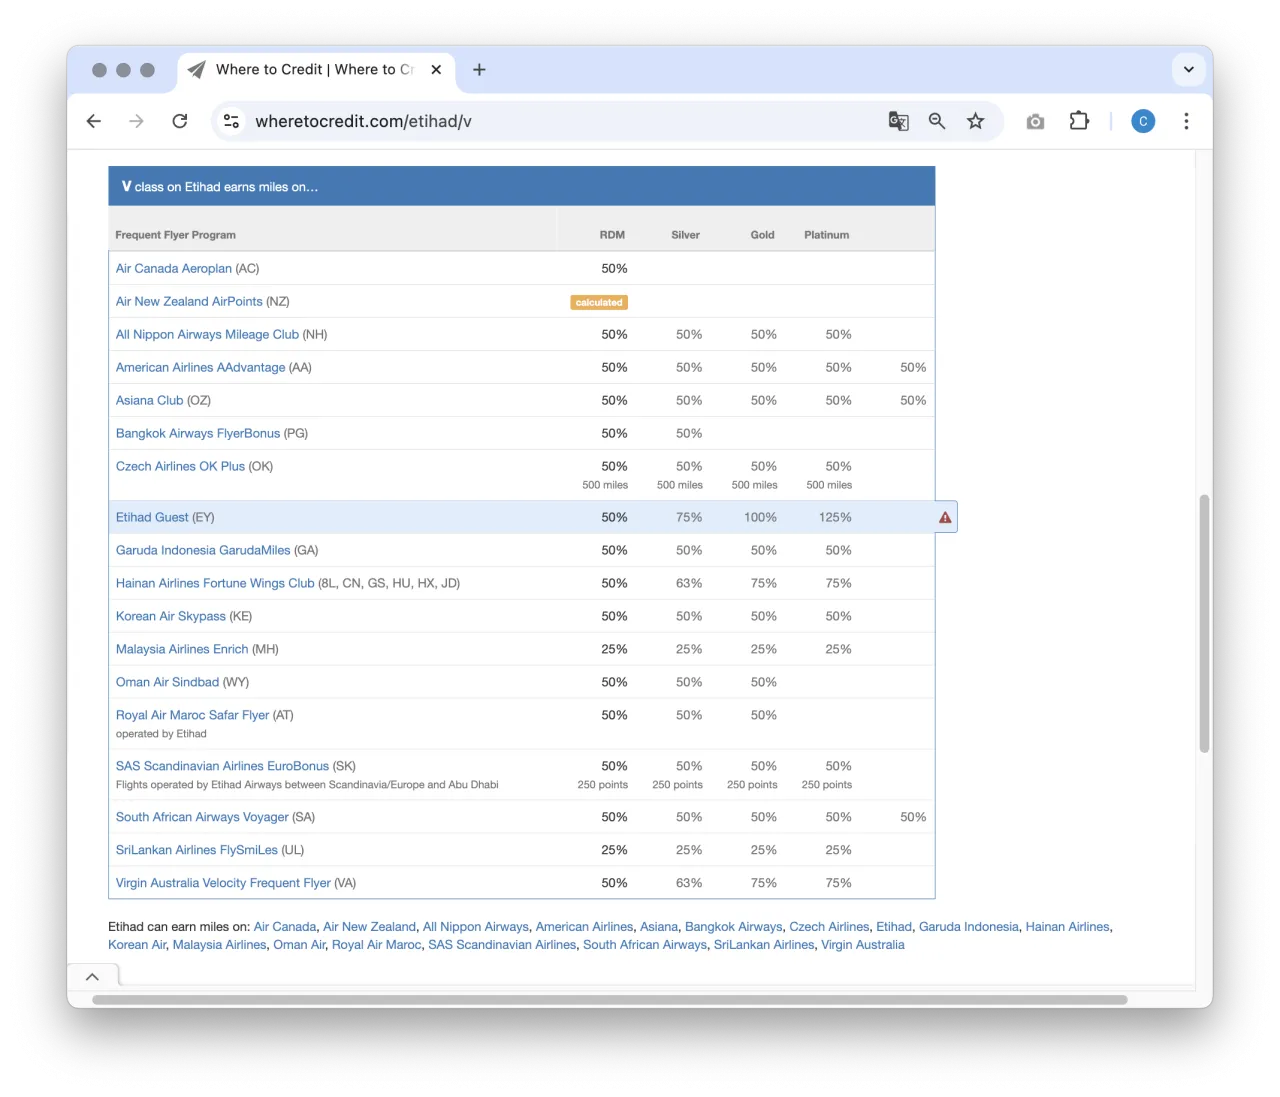Open Virgin Australia Velocity Frequent Flyer link
Image resolution: width=1280 pixels, height=1097 pixels.
223,883
